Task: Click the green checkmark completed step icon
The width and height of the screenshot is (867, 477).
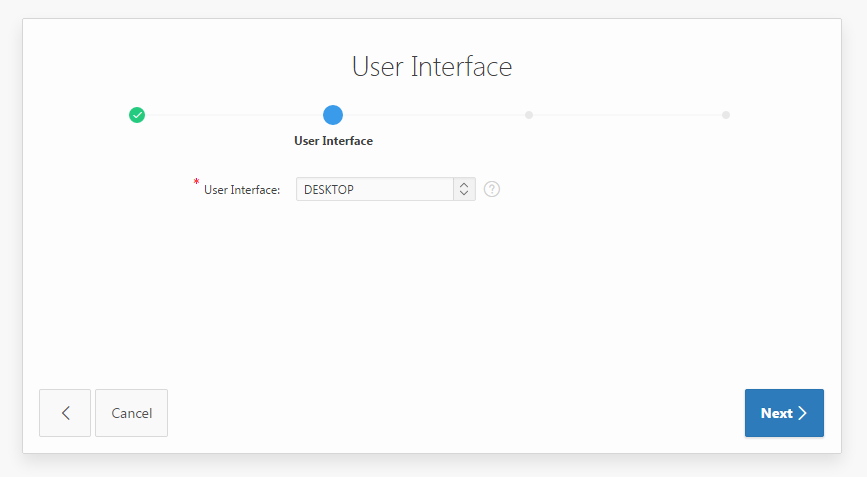Action: [137, 115]
